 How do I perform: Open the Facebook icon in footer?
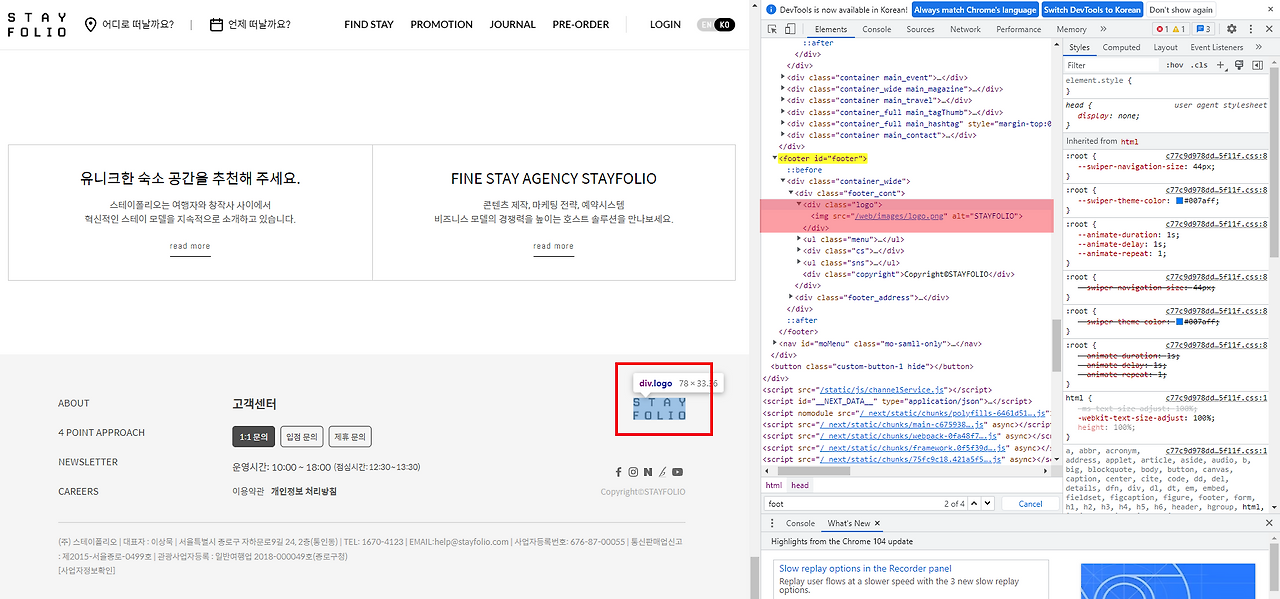(x=618, y=472)
